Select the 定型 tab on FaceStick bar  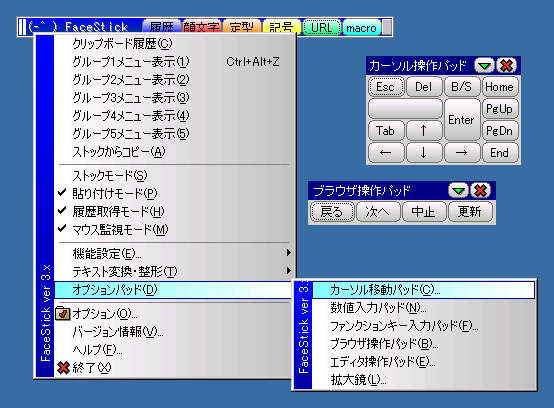pos(242,27)
